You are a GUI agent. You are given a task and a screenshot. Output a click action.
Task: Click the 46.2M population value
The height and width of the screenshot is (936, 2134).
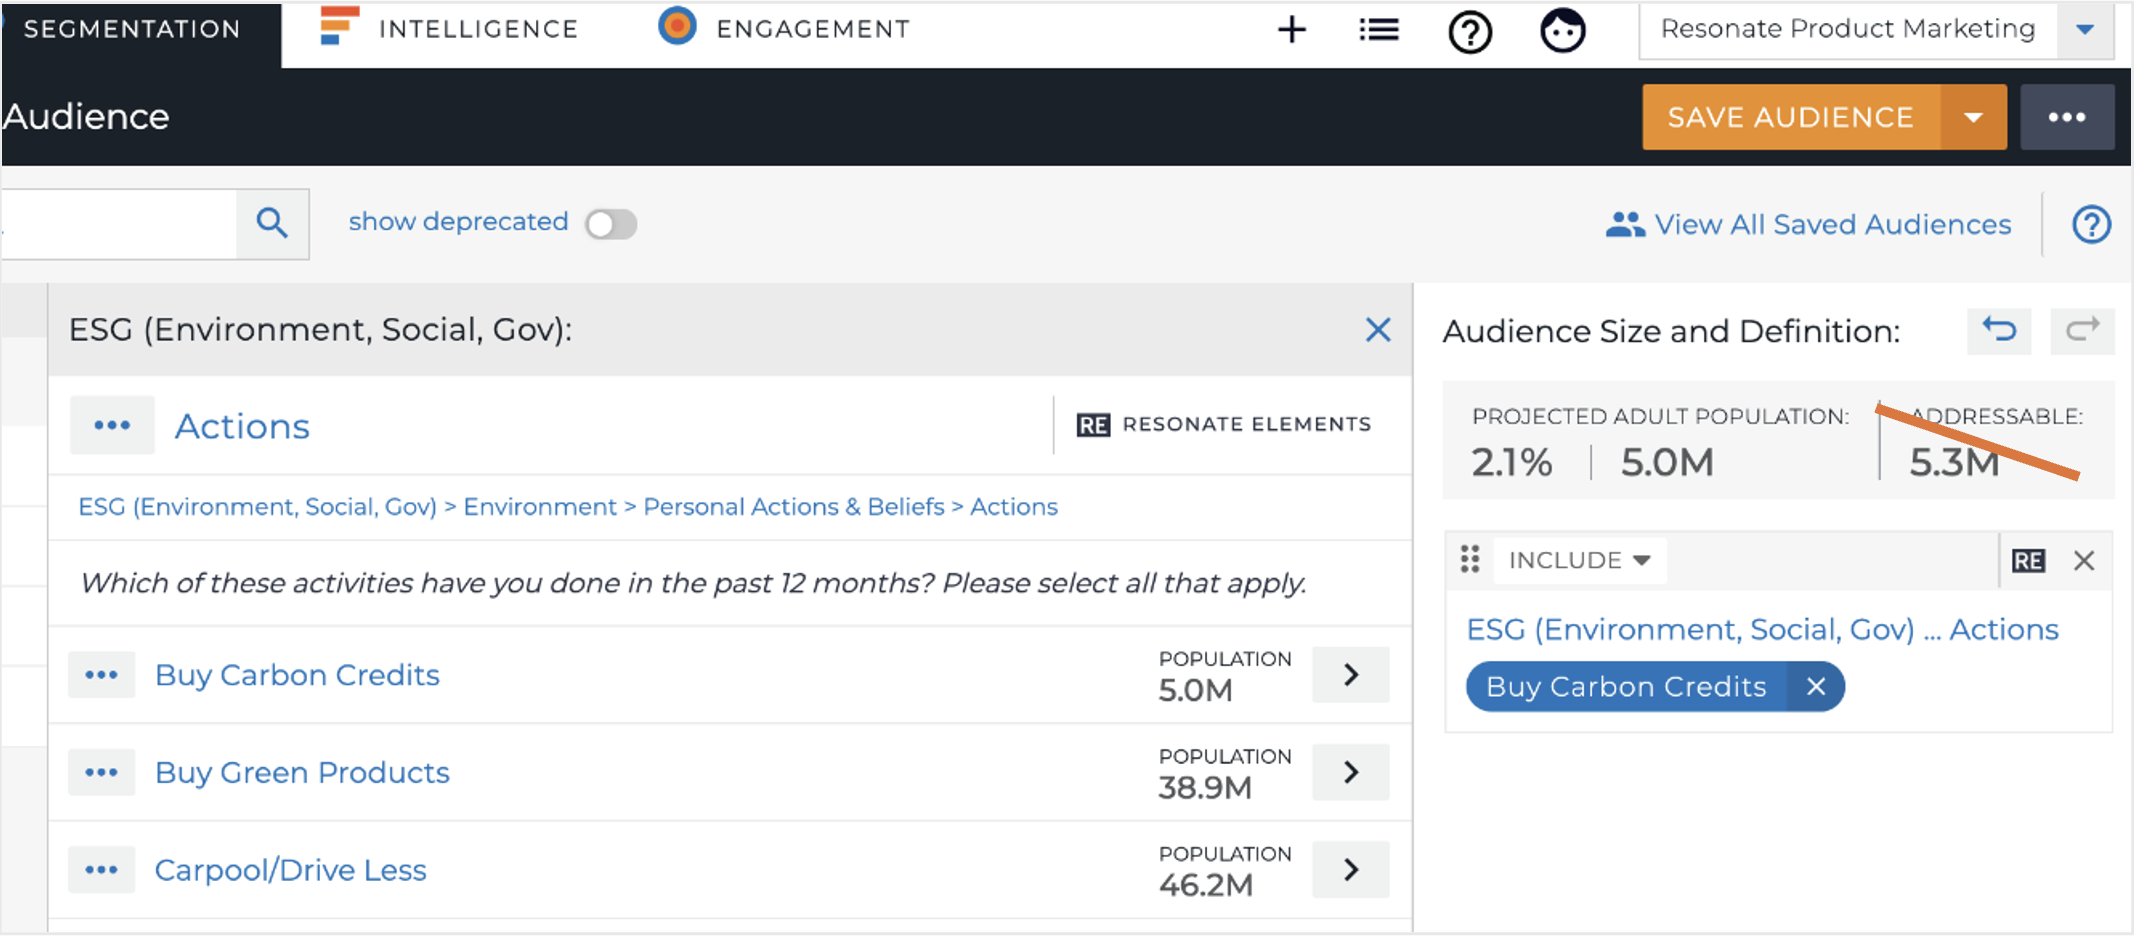1205,886
